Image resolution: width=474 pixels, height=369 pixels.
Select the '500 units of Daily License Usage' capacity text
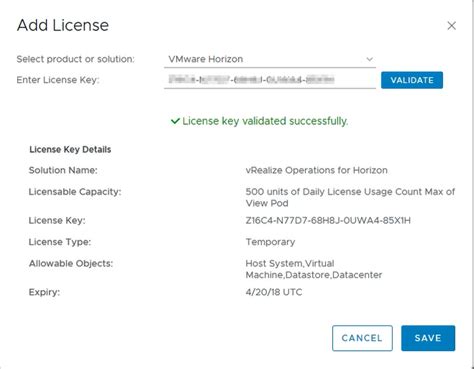click(x=350, y=197)
